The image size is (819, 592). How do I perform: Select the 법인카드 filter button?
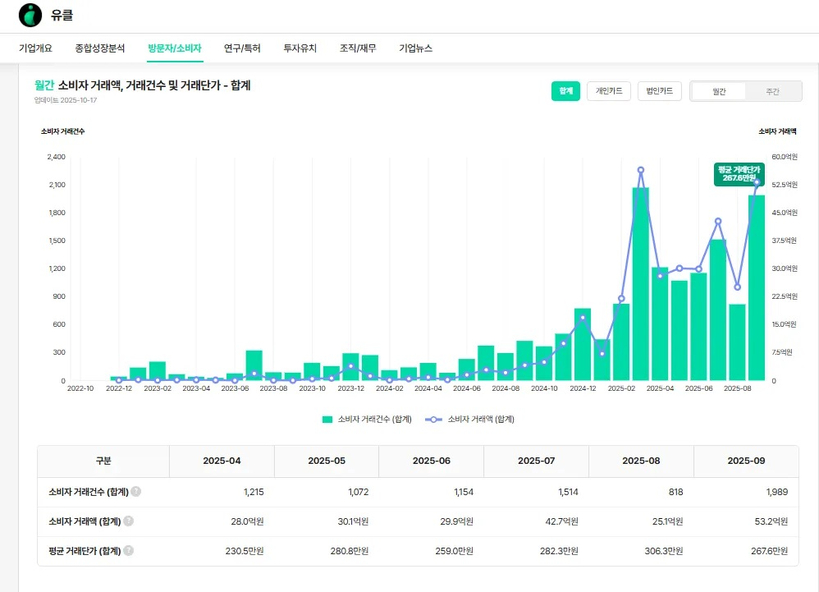click(659, 91)
